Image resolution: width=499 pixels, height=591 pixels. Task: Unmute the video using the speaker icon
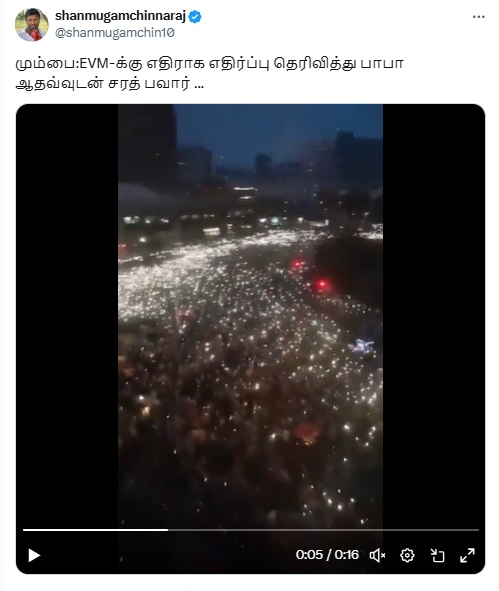(x=377, y=555)
